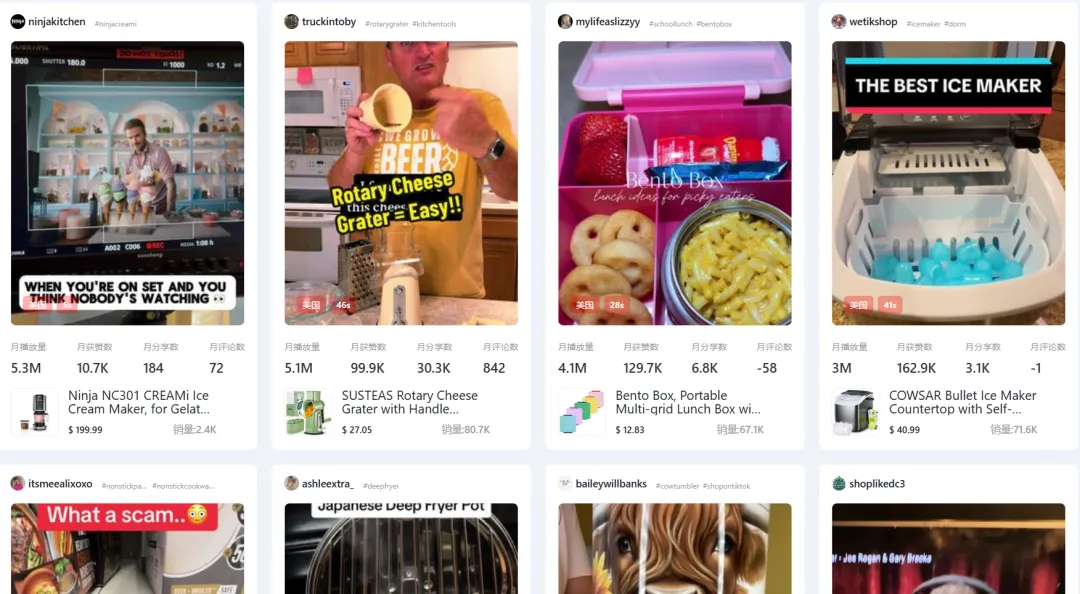Click wetikshop profile avatar
The width and height of the screenshot is (1080, 594).
tap(838, 22)
